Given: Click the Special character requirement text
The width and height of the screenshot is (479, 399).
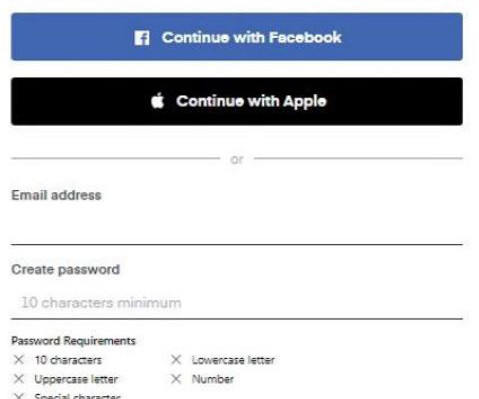Looking at the screenshot, I should [x=77, y=396].
